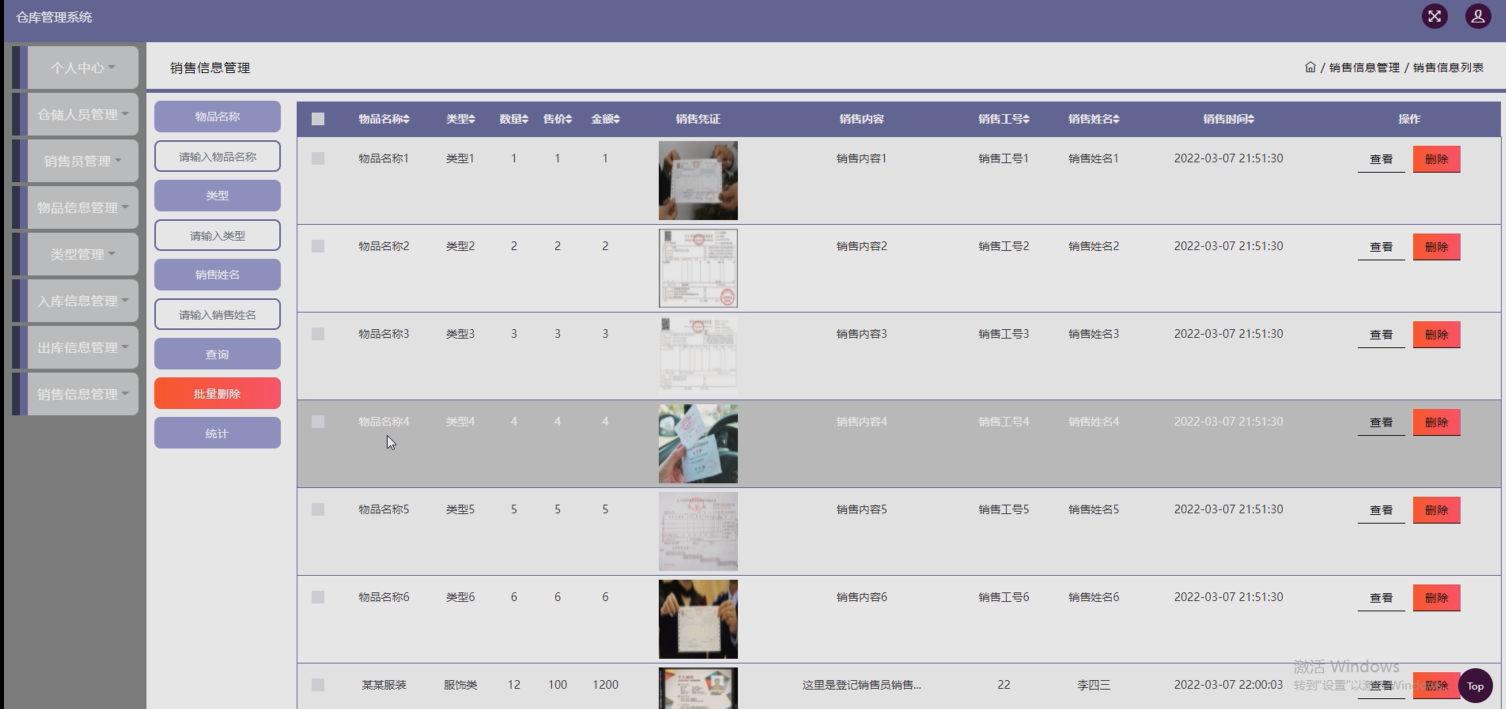The image size is (1506, 709).
Task: Click 销售内容1 cell text
Action: tap(862, 158)
